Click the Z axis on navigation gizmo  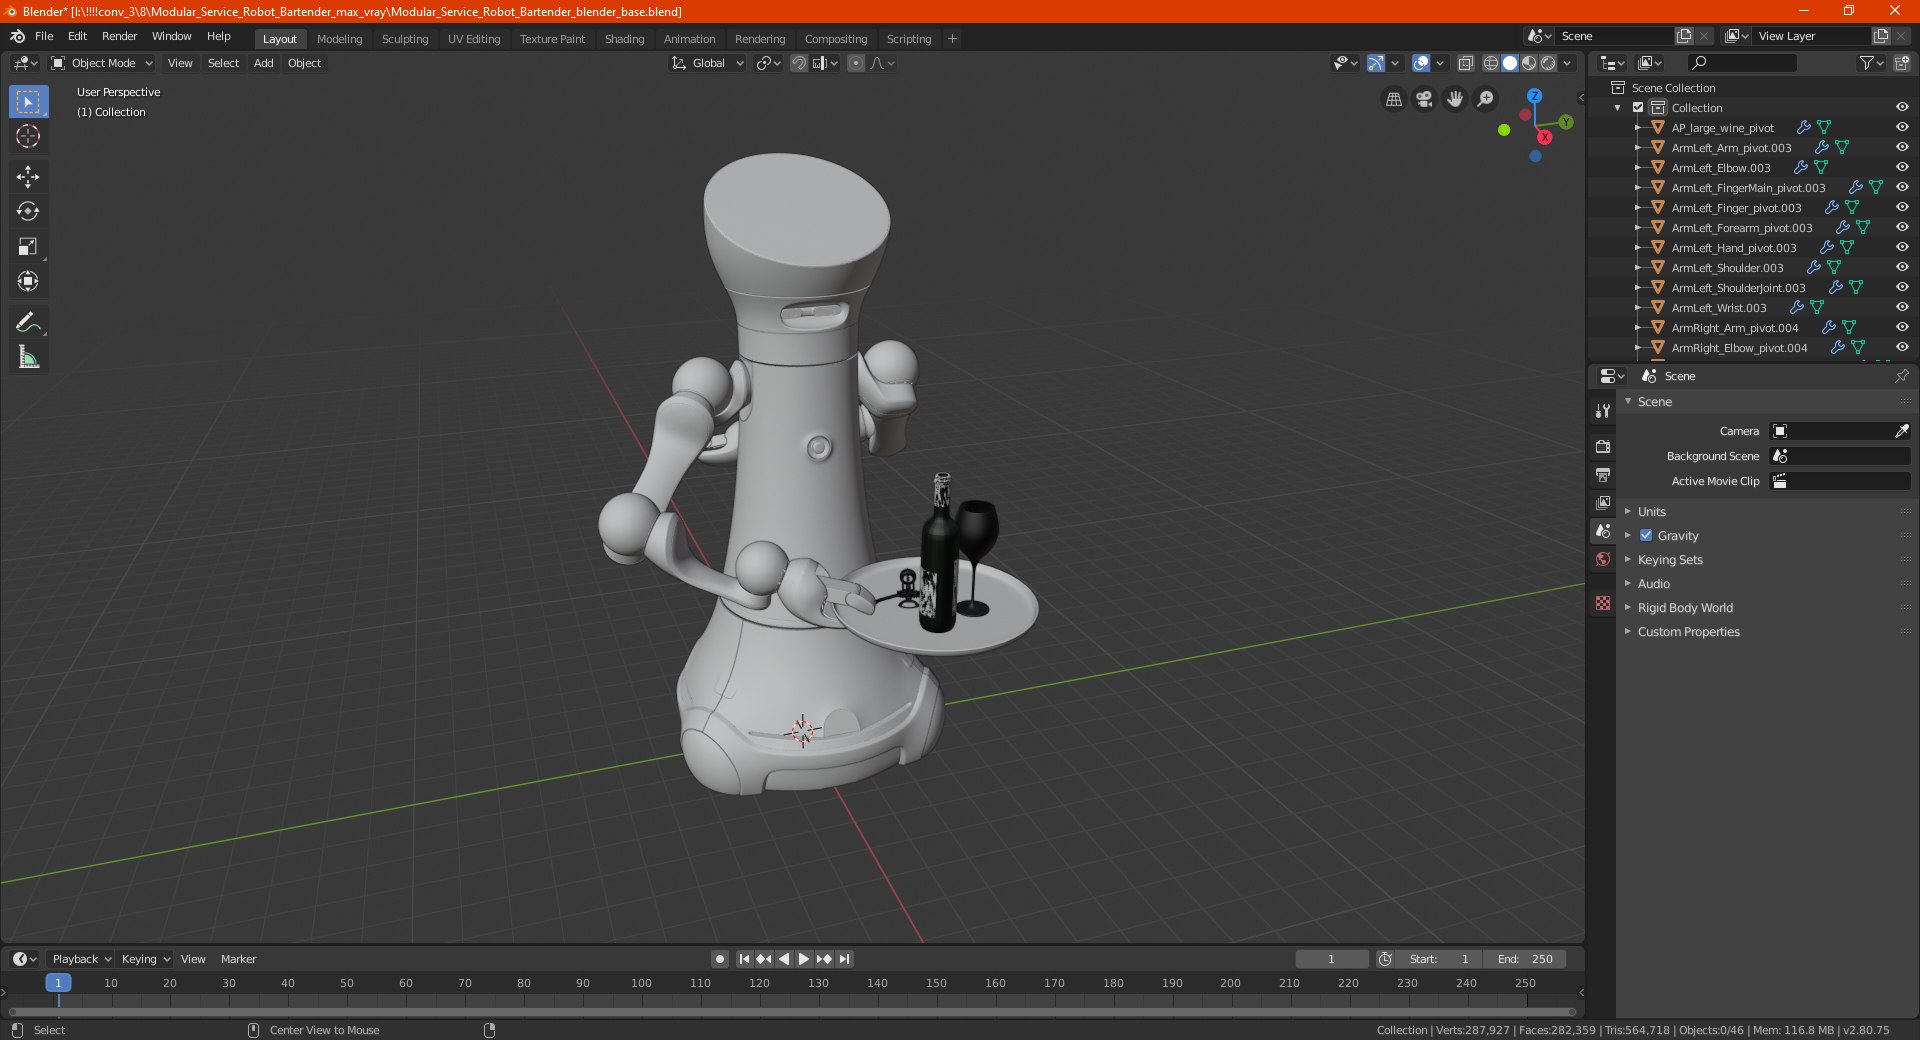pos(1534,96)
